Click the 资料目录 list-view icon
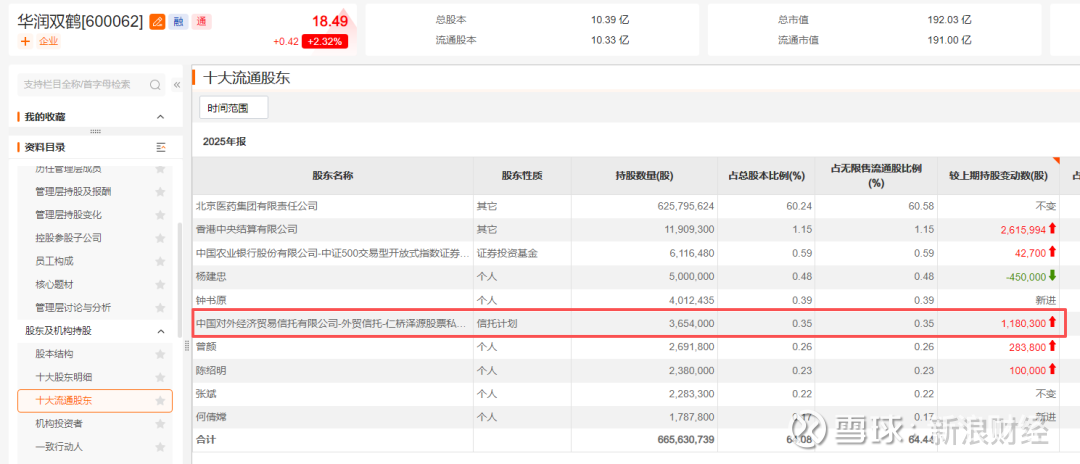The height and width of the screenshot is (464, 1080). coord(161,147)
